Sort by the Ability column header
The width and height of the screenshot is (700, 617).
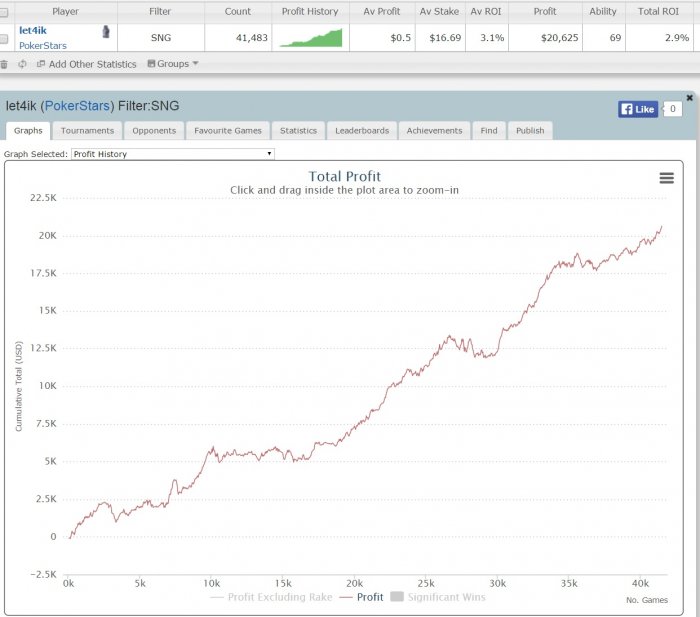coord(603,12)
